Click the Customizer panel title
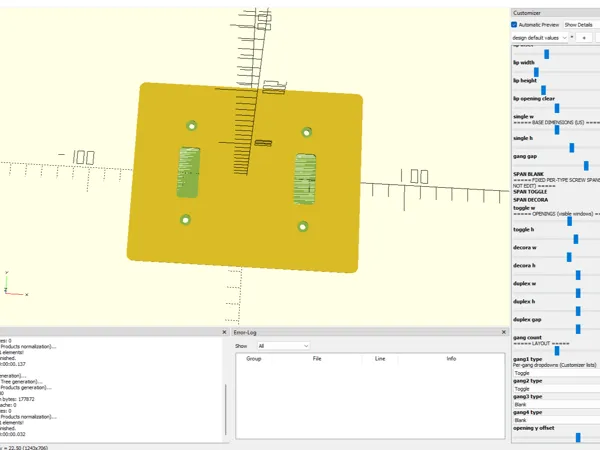This screenshot has width=600, height=450. (527, 13)
